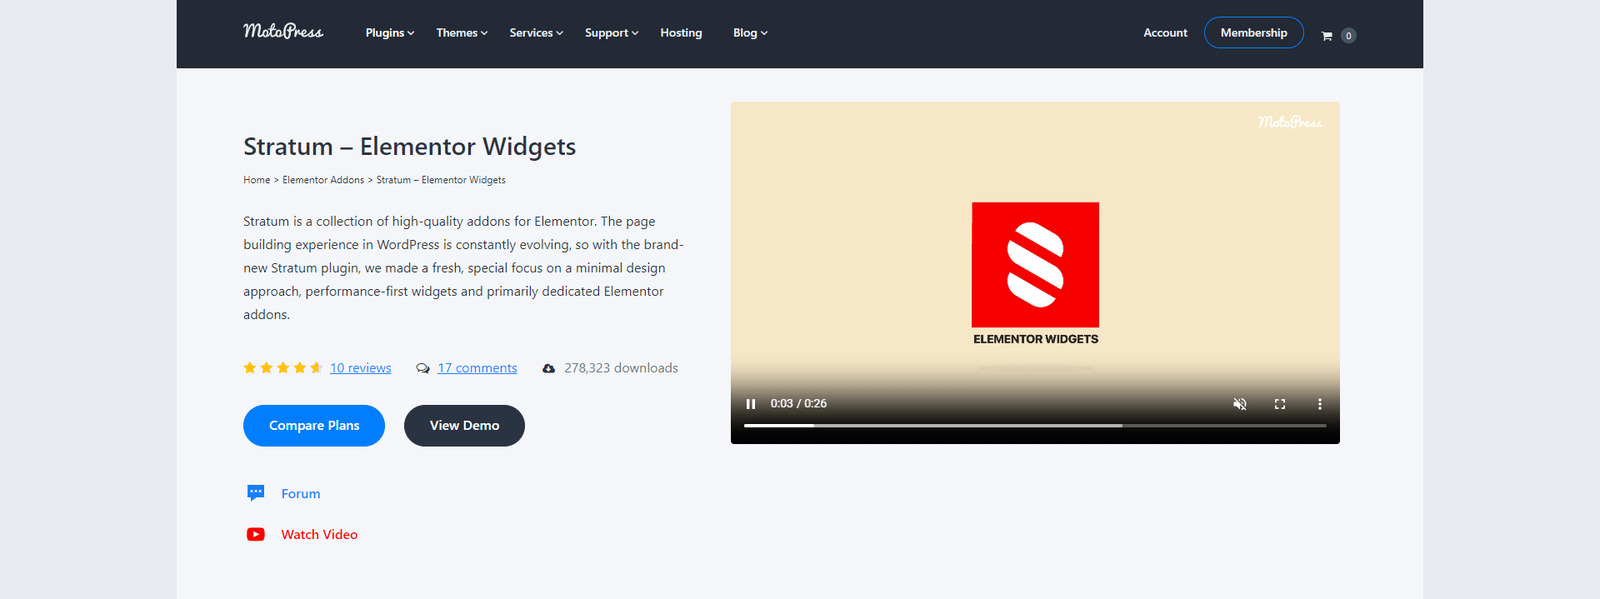Viewport: 1600px width, 599px height.
Task: Click the 0:03 / 0:26 time display
Action: (x=799, y=404)
